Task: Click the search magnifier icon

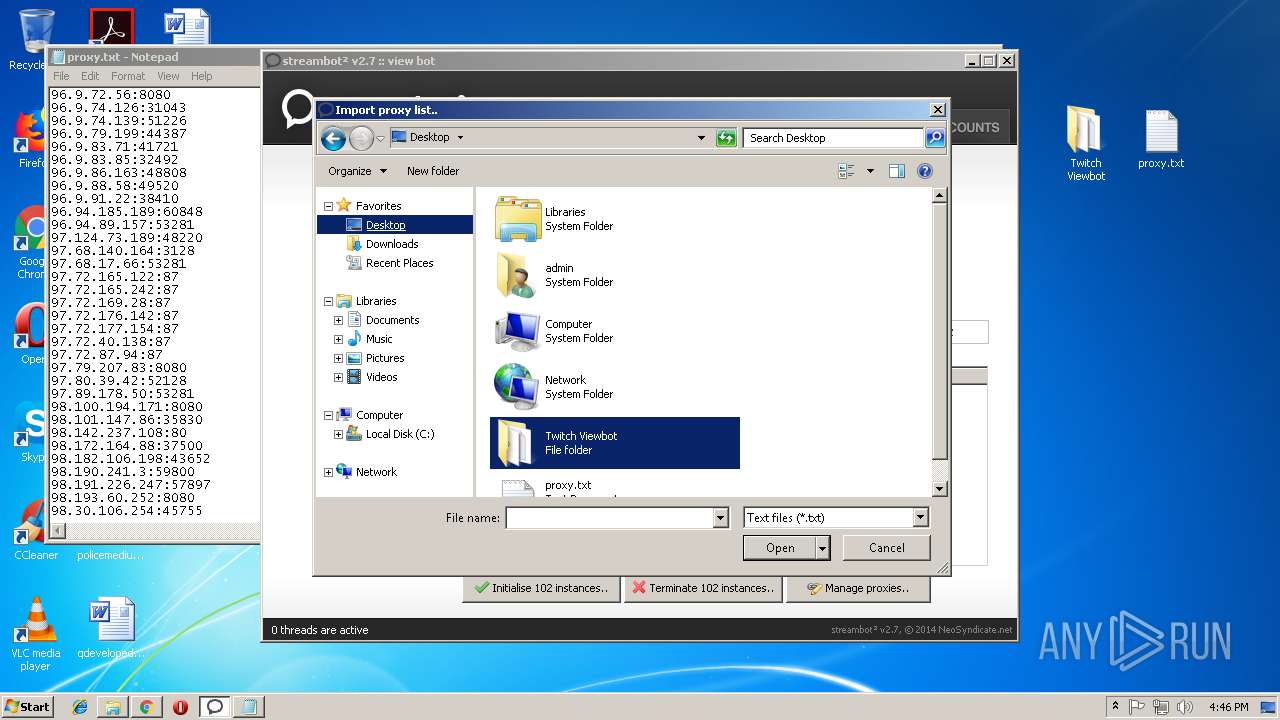Action: pos(935,138)
